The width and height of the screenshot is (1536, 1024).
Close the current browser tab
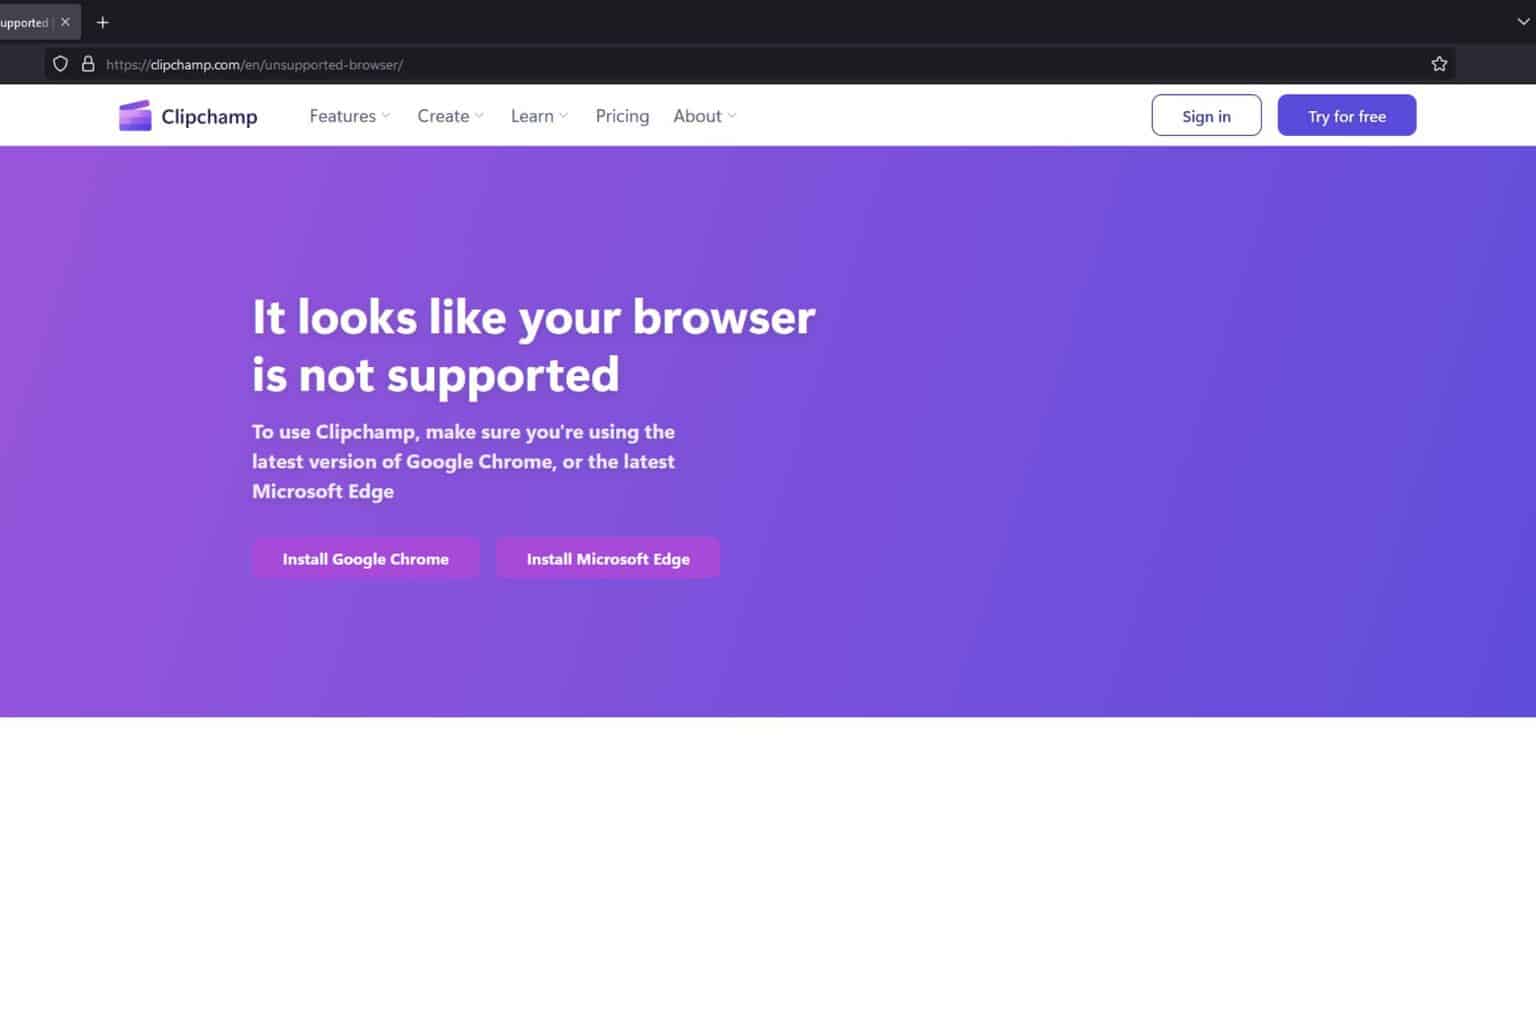coord(66,22)
